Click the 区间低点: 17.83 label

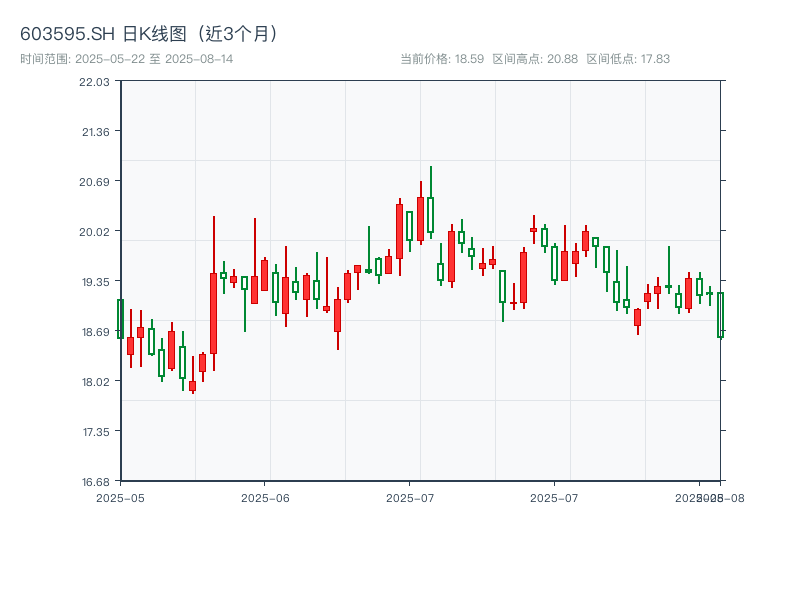click(628, 59)
